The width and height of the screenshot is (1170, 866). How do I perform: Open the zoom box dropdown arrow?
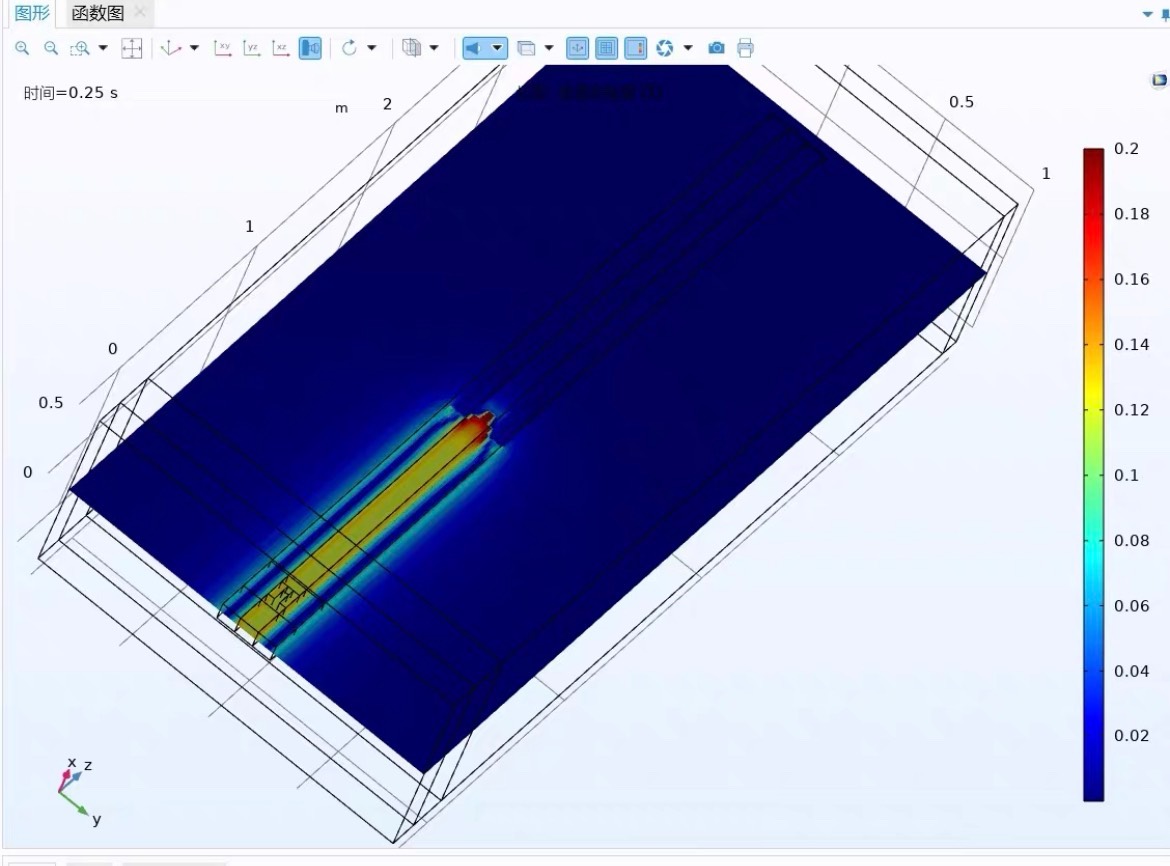coord(103,48)
